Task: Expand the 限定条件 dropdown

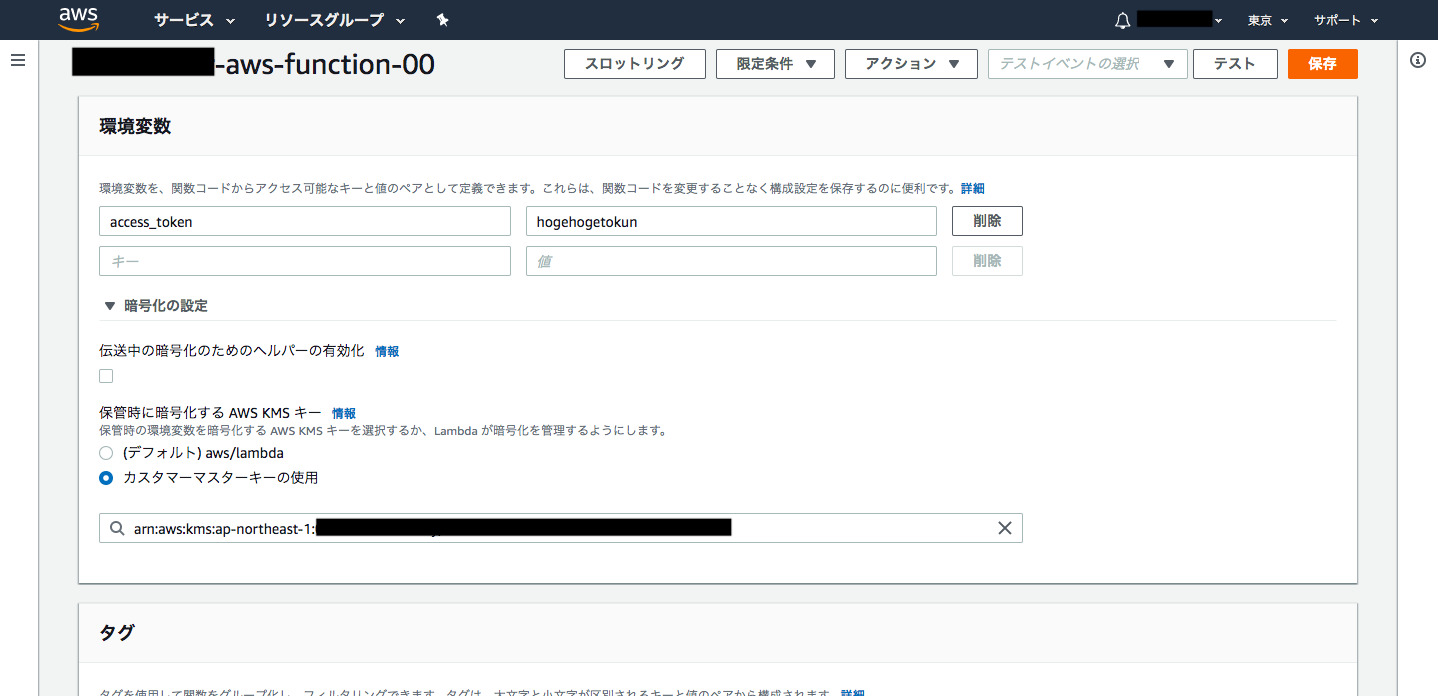Action: pos(775,64)
